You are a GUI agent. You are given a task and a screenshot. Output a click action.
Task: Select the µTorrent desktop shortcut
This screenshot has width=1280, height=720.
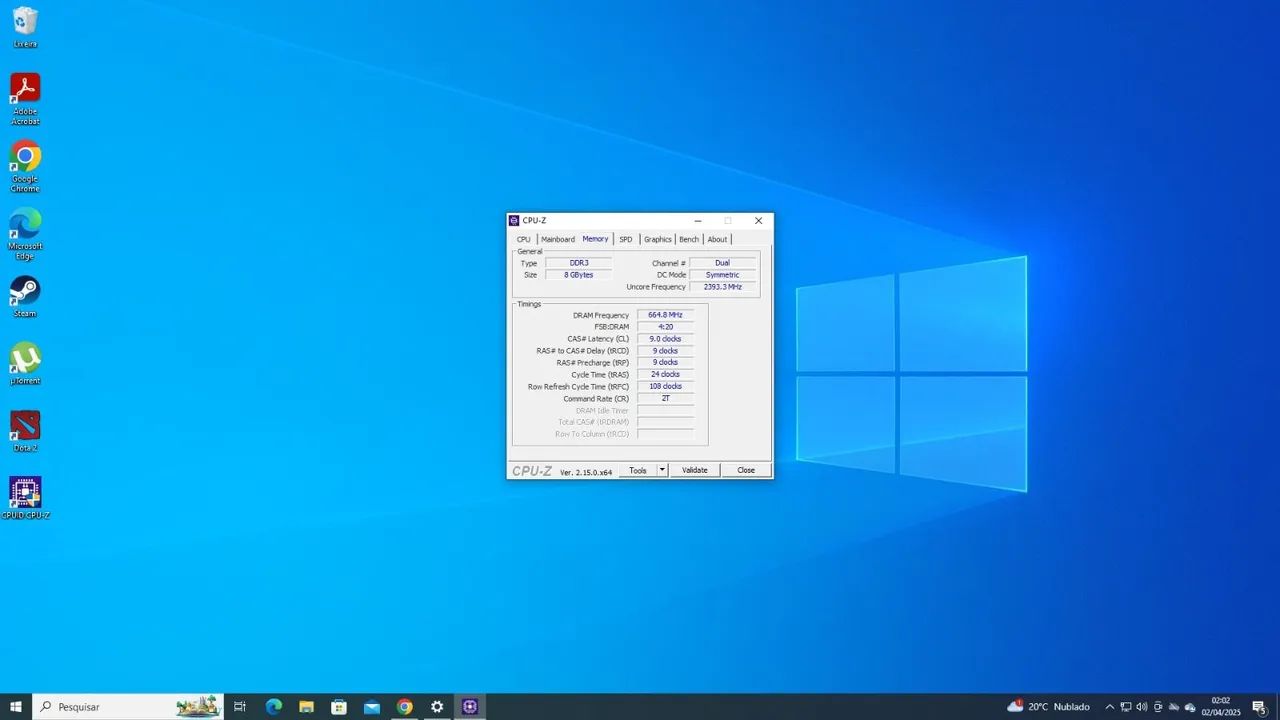tap(25, 364)
